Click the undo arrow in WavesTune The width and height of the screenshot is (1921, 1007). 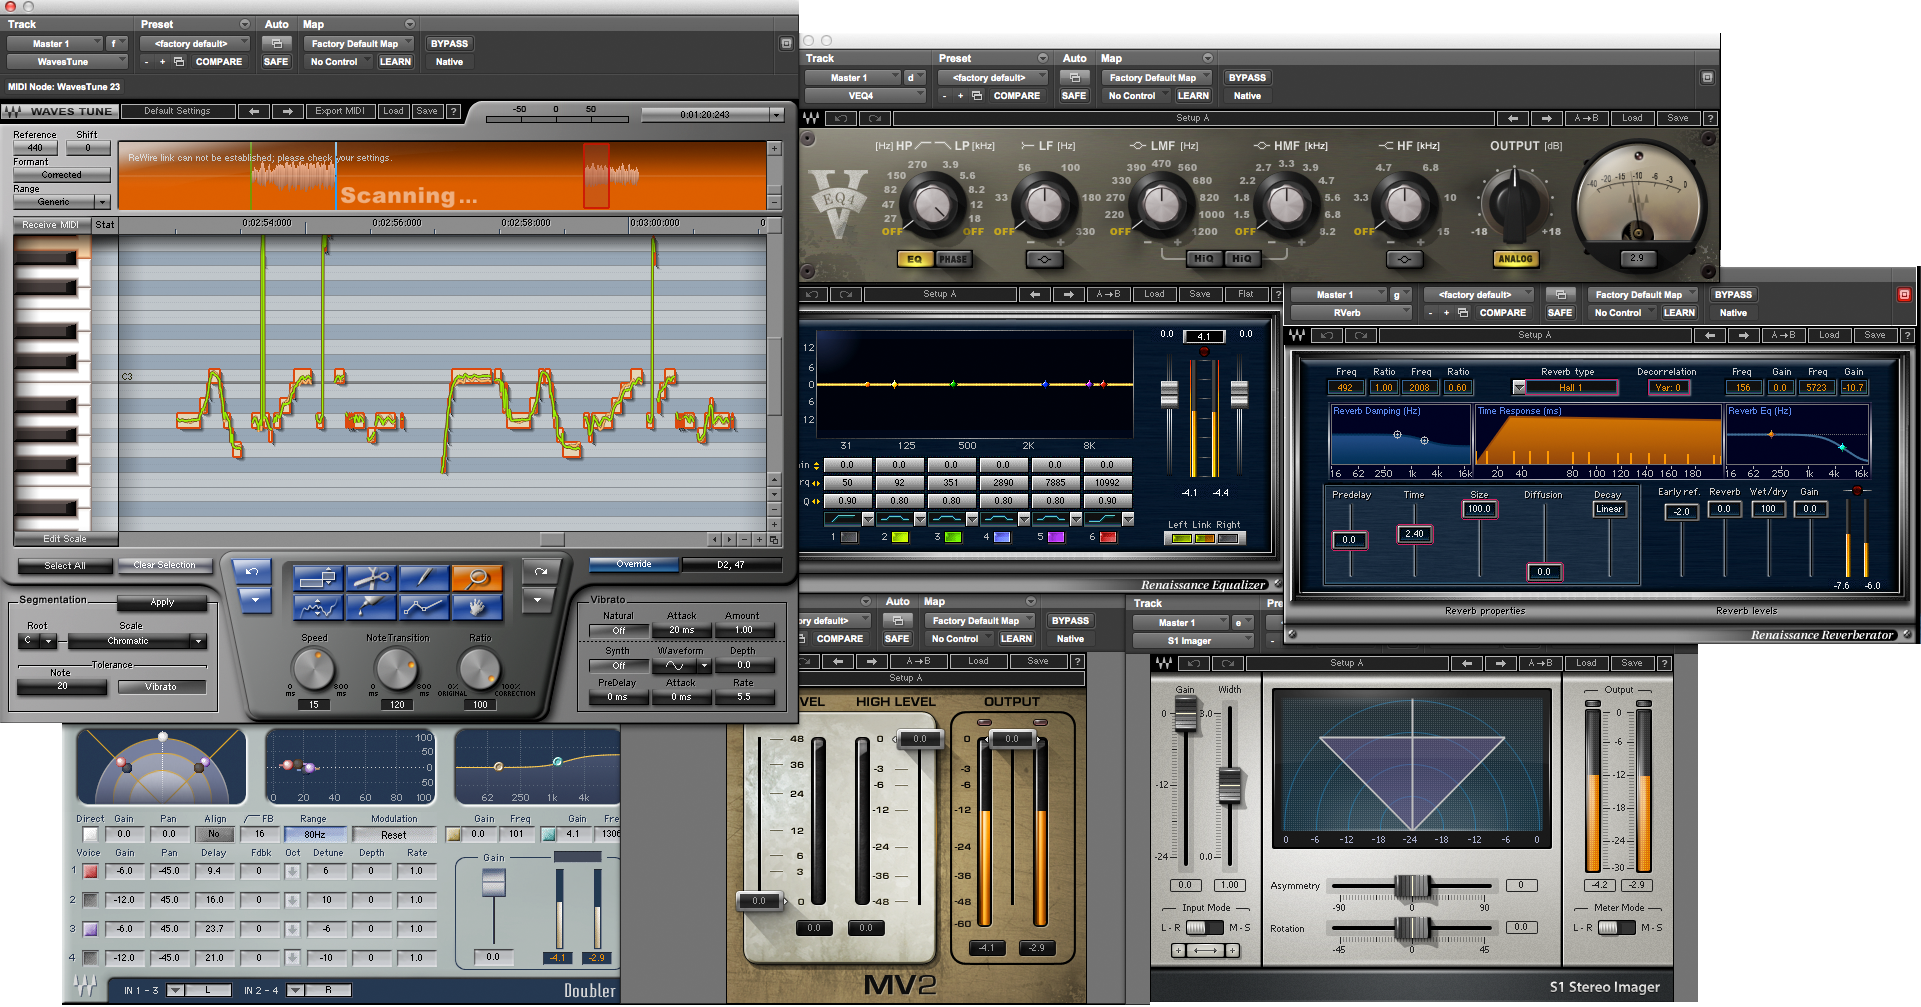[251, 572]
